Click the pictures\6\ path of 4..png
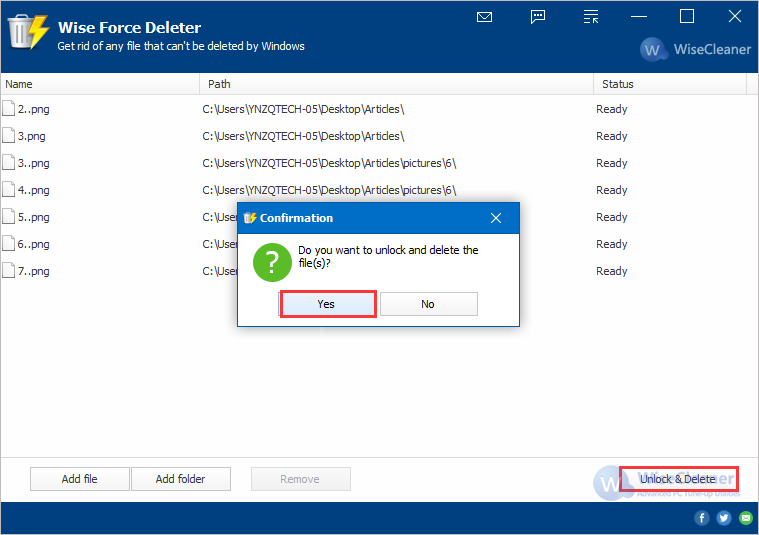 (329, 190)
